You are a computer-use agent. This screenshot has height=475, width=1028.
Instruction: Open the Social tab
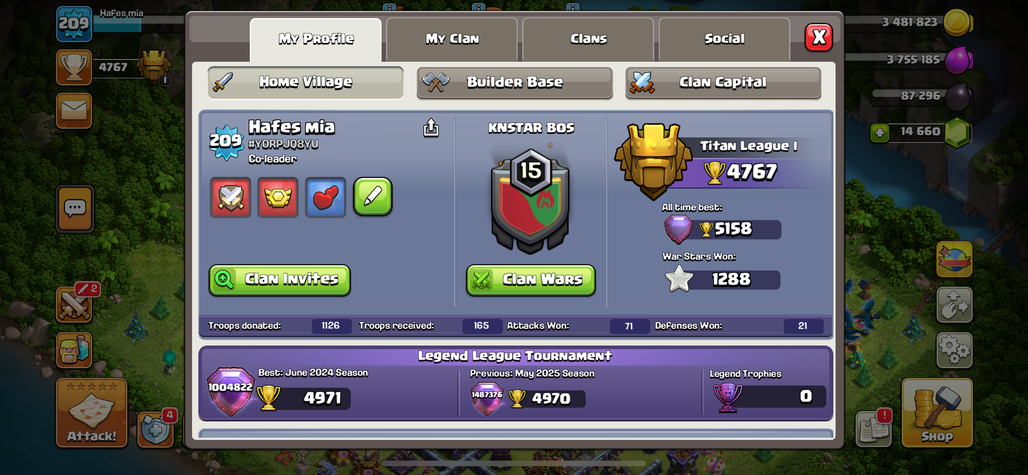[724, 39]
